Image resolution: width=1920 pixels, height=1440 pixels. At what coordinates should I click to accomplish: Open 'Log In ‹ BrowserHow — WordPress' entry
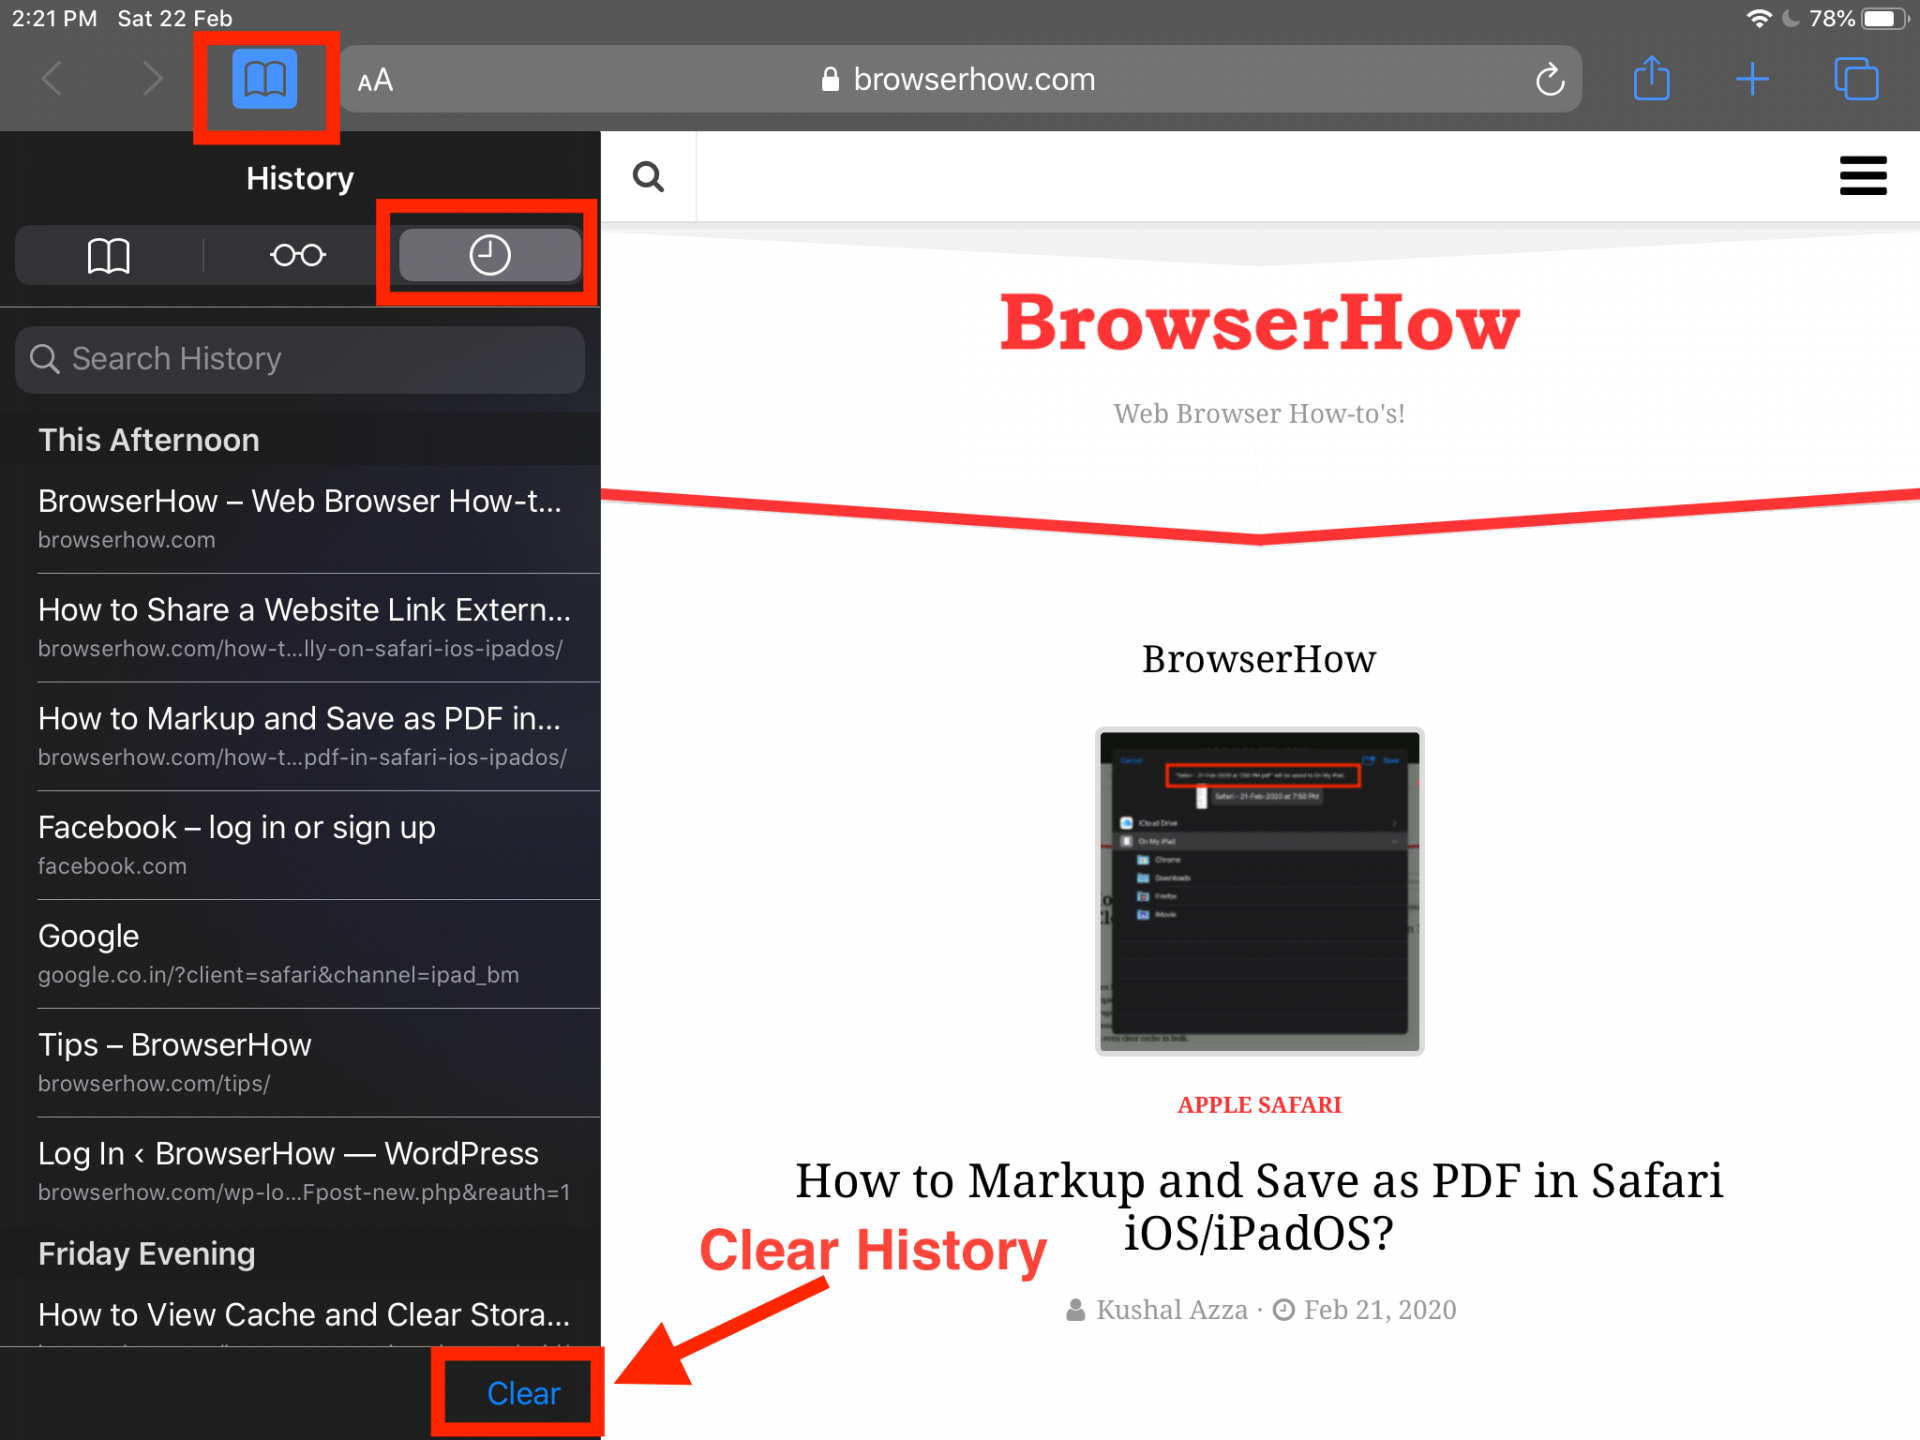[x=300, y=1172]
